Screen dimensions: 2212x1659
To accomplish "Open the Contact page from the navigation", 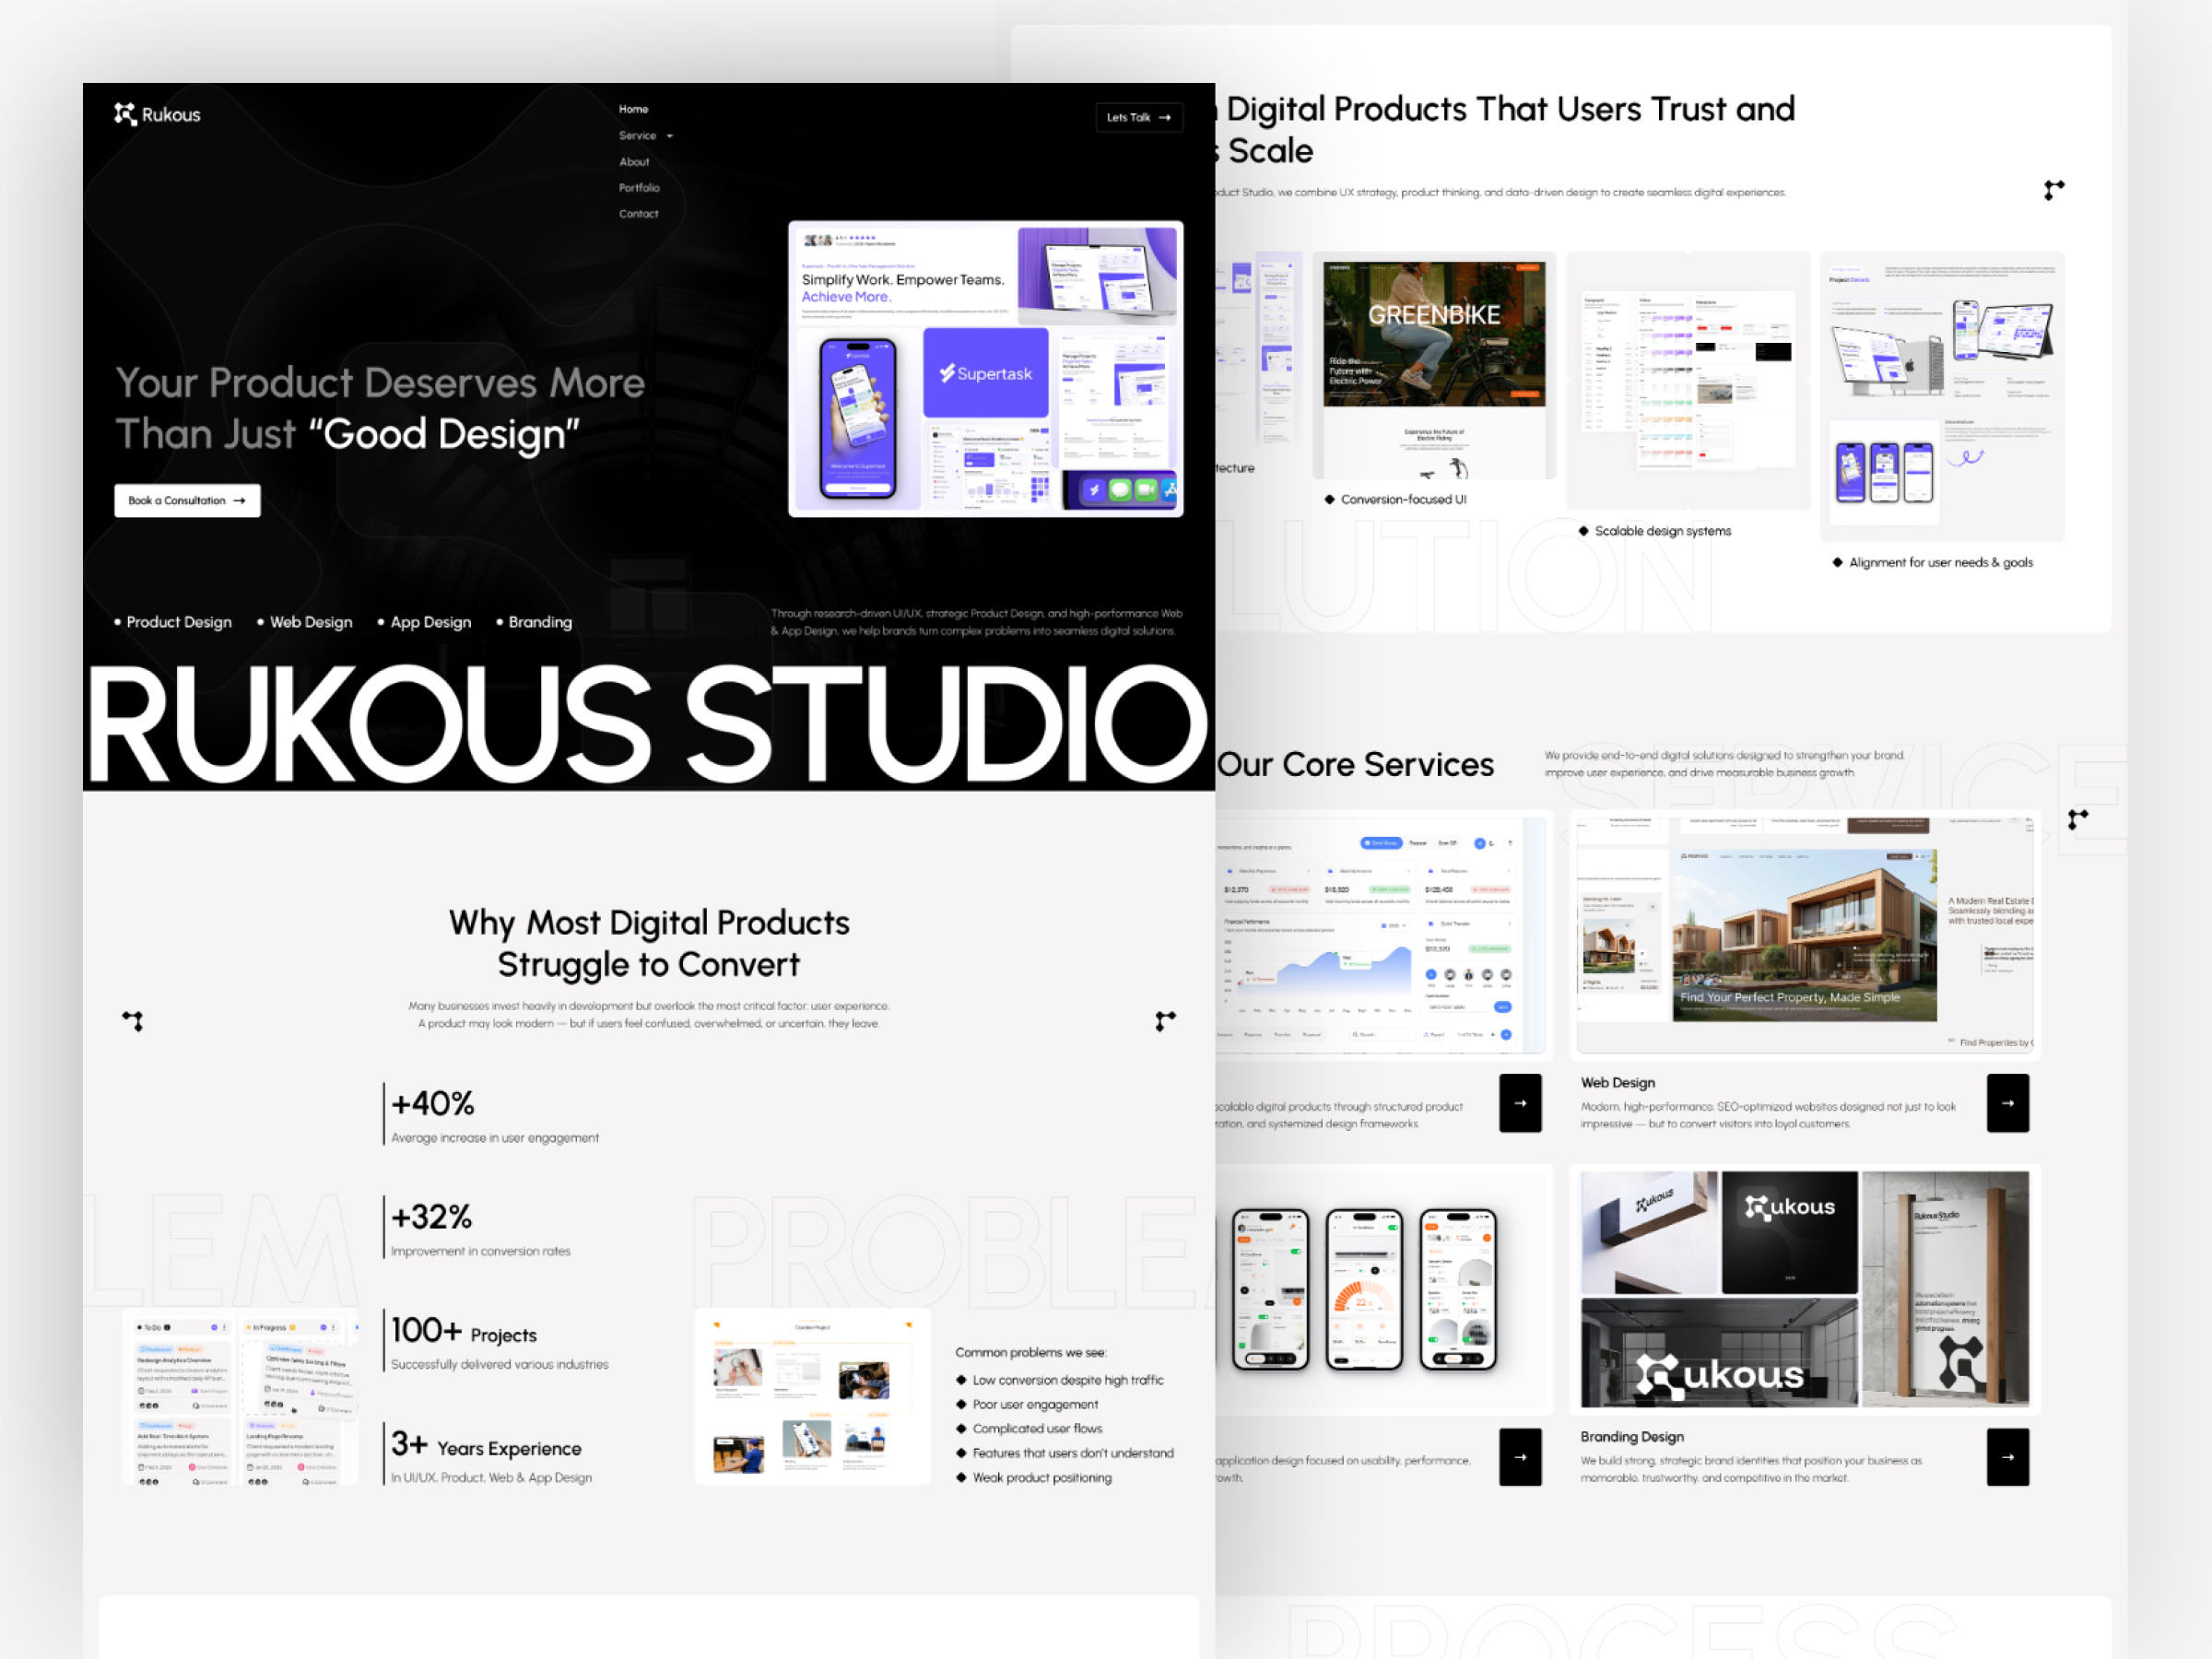I will (638, 213).
